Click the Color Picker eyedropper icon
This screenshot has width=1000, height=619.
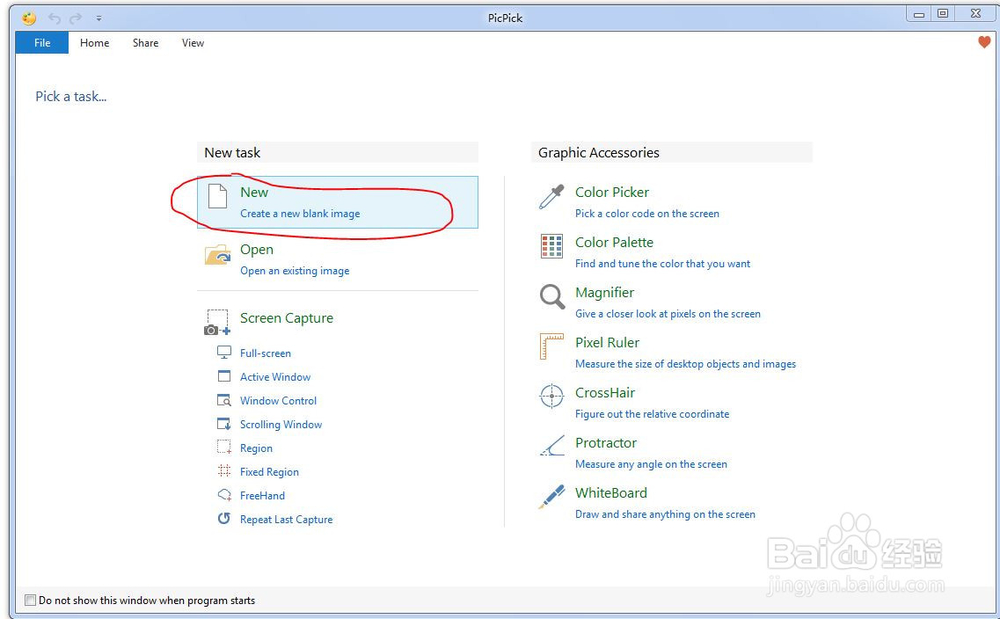551,197
